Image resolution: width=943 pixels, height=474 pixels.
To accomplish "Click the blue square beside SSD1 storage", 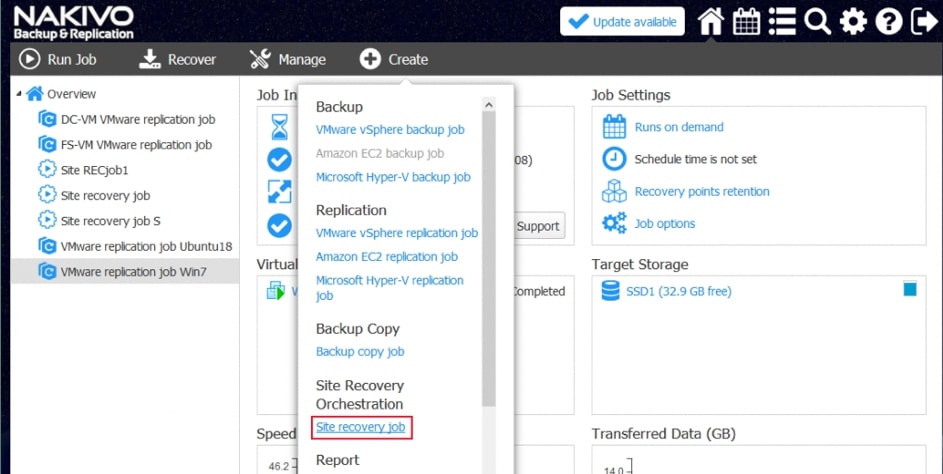I will pyautogui.click(x=910, y=290).
